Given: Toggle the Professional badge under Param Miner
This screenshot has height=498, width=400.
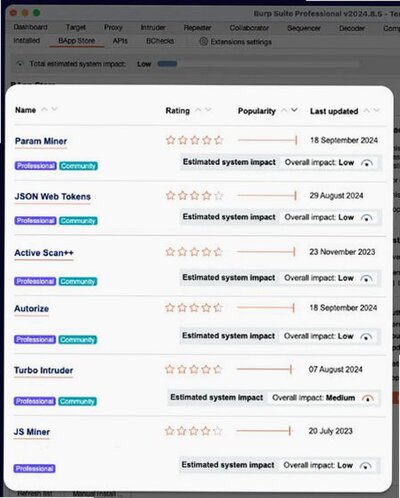Looking at the screenshot, I should click(36, 166).
